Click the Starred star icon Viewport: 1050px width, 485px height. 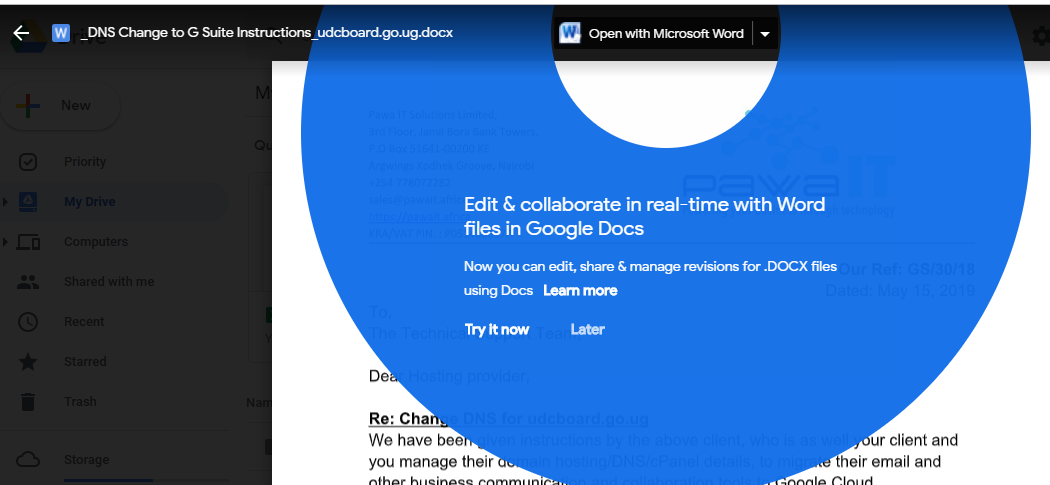tap(27, 362)
